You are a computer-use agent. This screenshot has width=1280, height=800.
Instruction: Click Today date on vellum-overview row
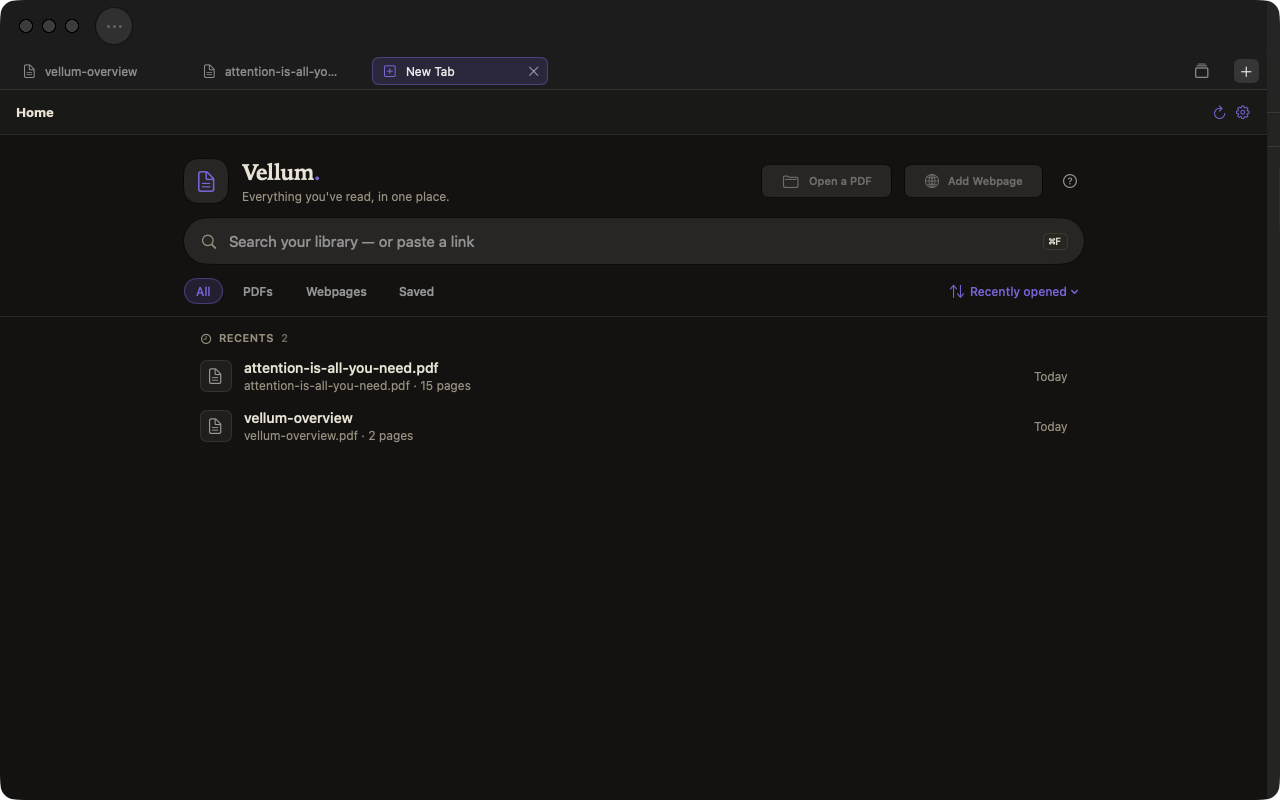click(x=1051, y=427)
